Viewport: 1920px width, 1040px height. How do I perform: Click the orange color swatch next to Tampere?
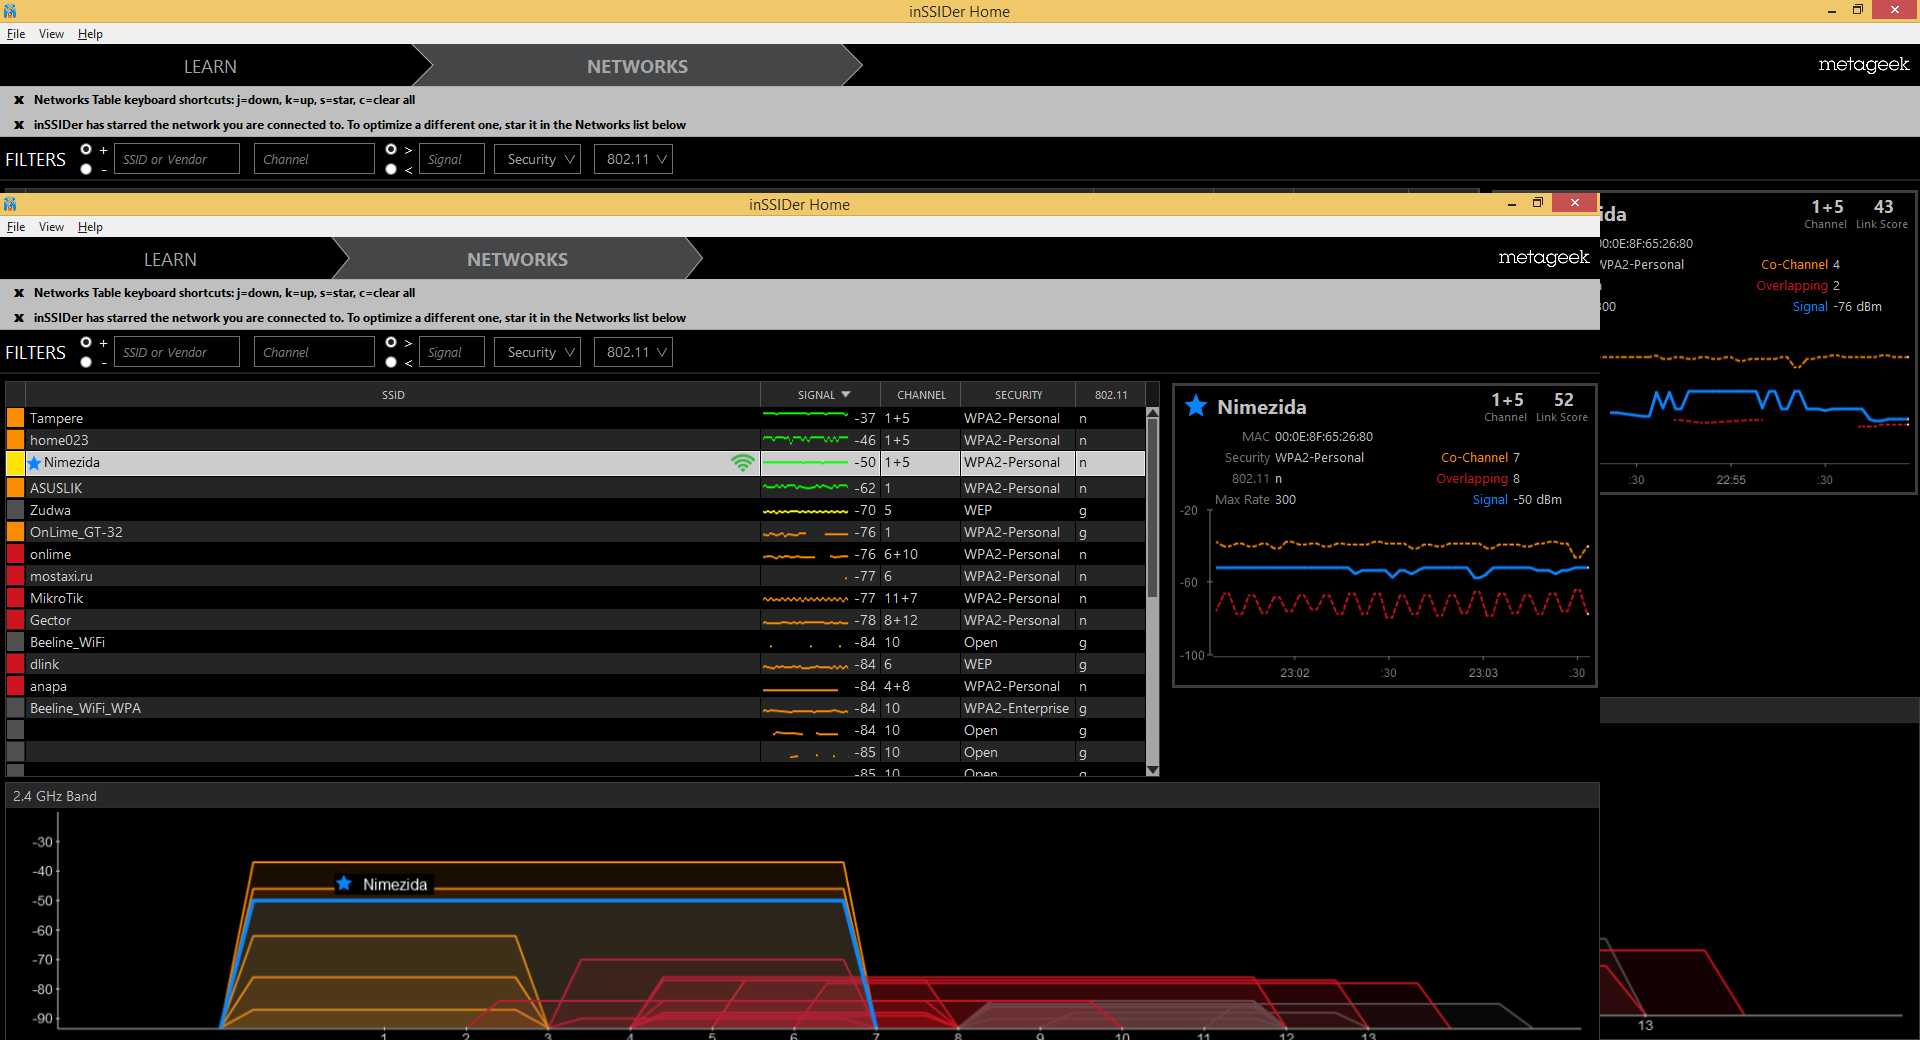pos(15,418)
